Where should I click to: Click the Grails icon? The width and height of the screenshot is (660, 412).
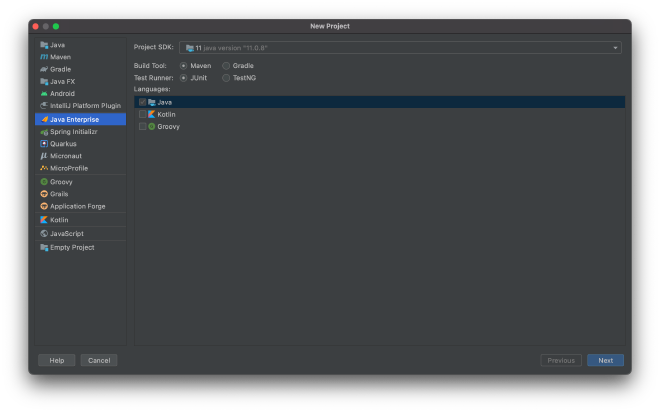pos(44,194)
